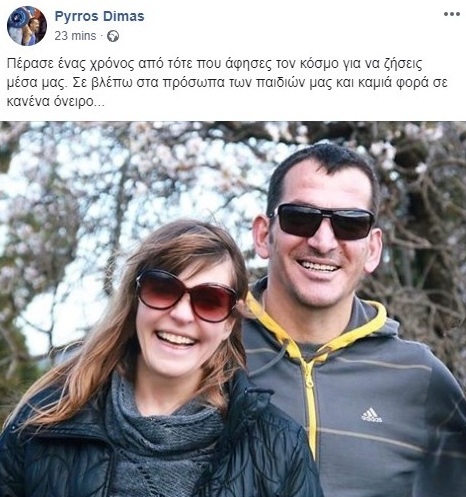466x497 pixels.
Task: Click the yellow zipper on the hoodie
Action: 311,410
